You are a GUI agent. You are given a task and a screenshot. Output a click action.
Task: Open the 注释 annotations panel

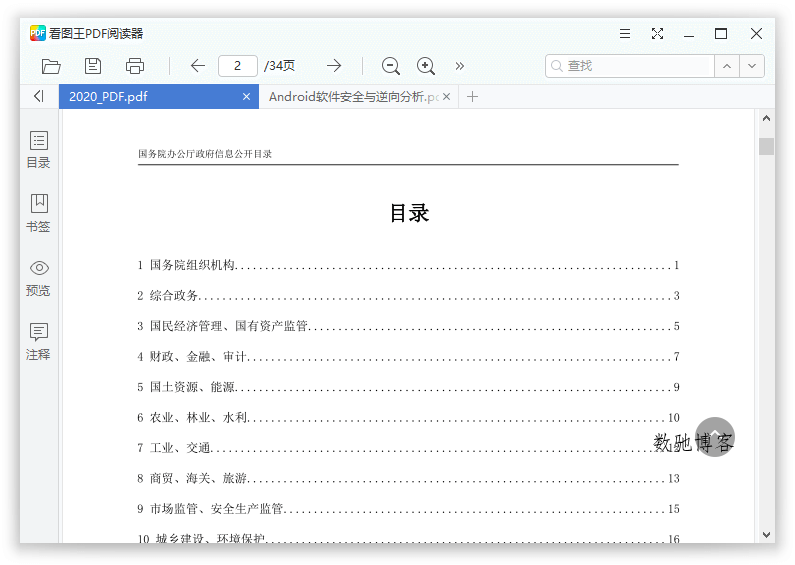39,341
